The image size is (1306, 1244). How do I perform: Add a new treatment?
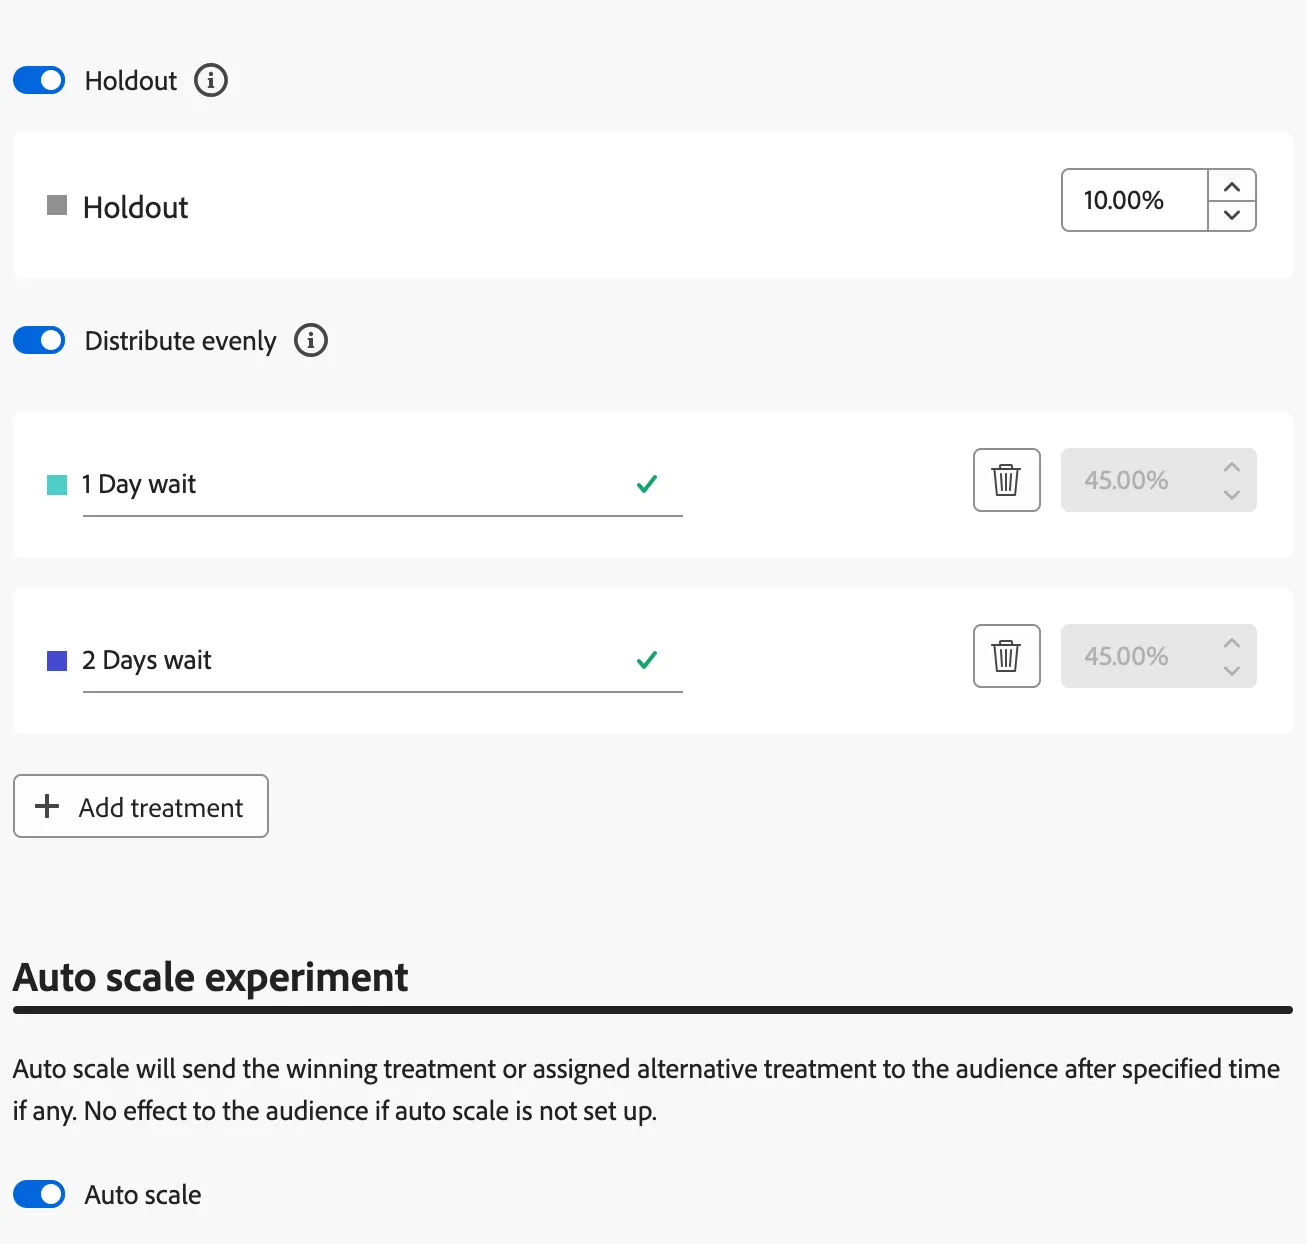click(x=141, y=806)
